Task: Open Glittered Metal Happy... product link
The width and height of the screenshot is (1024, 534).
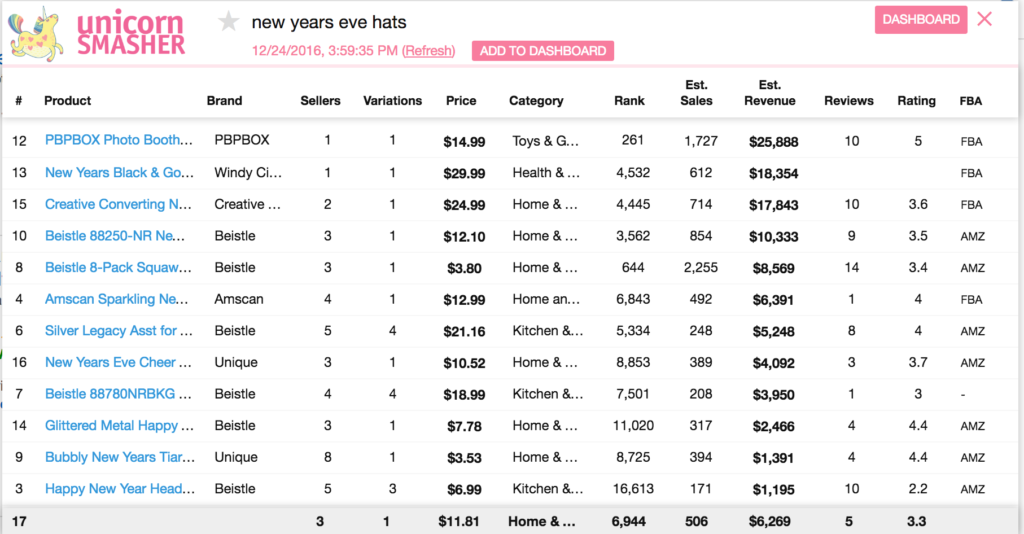Action: point(119,426)
